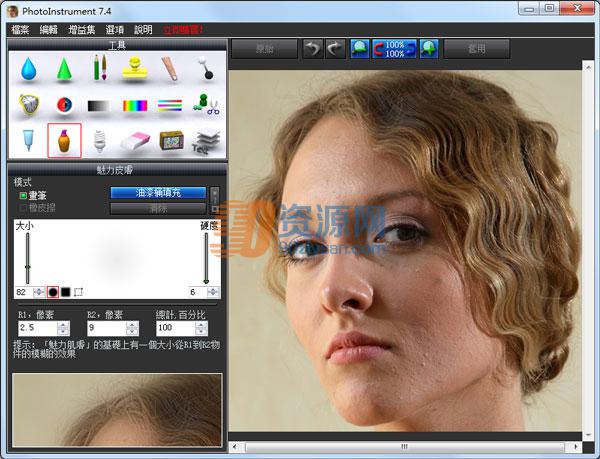Click the 油漆桶填充 fill button

coord(158,193)
